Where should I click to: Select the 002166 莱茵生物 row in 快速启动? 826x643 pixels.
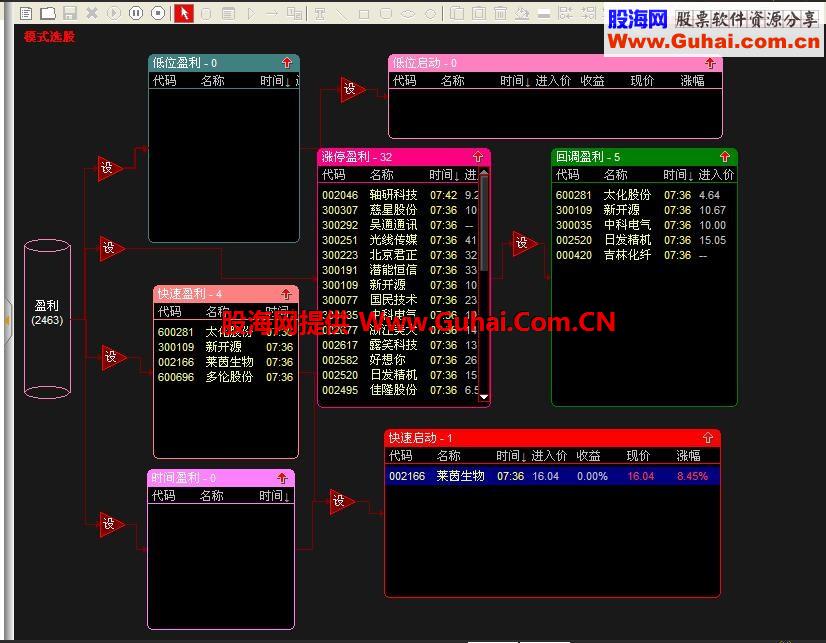click(x=552, y=476)
